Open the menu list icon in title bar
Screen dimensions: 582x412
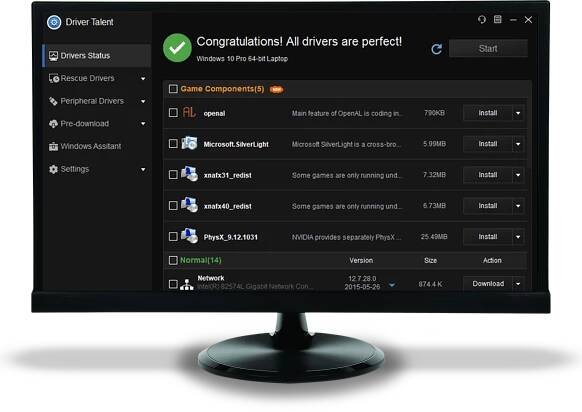coord(498,19)
